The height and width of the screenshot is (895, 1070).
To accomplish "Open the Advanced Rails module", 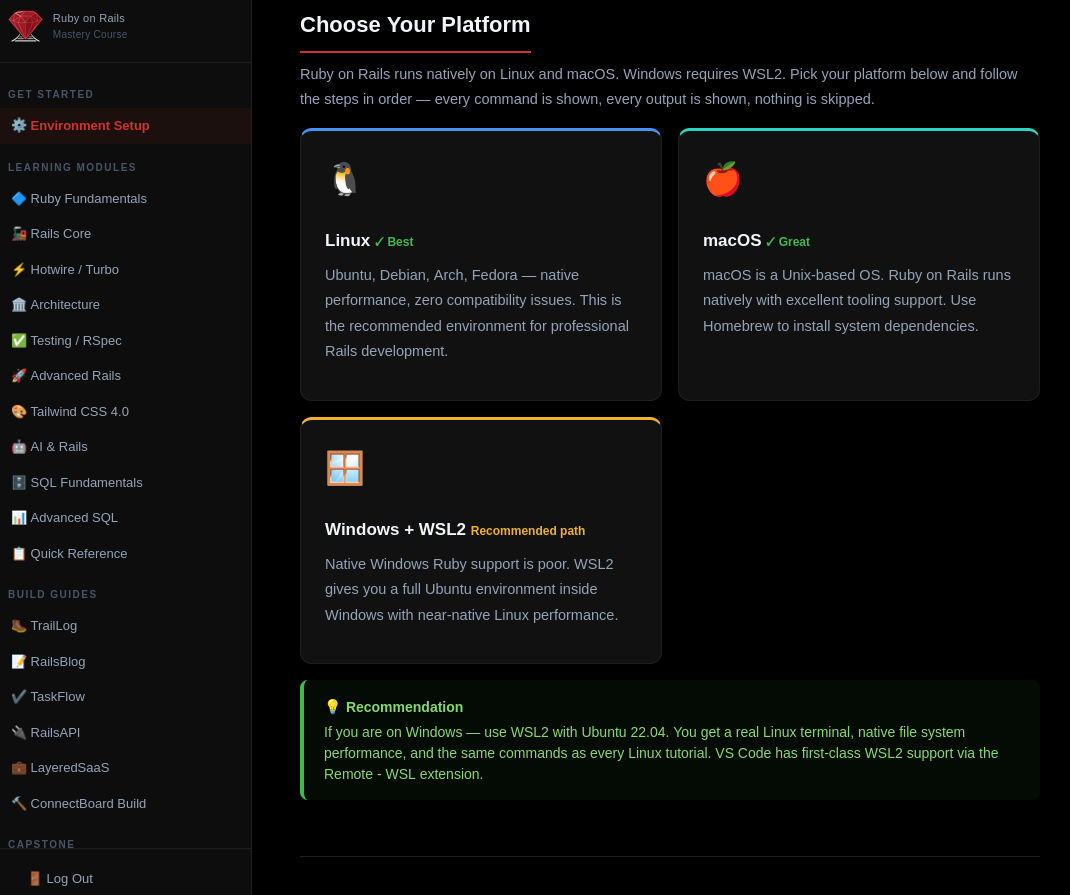I will (126, 376).
